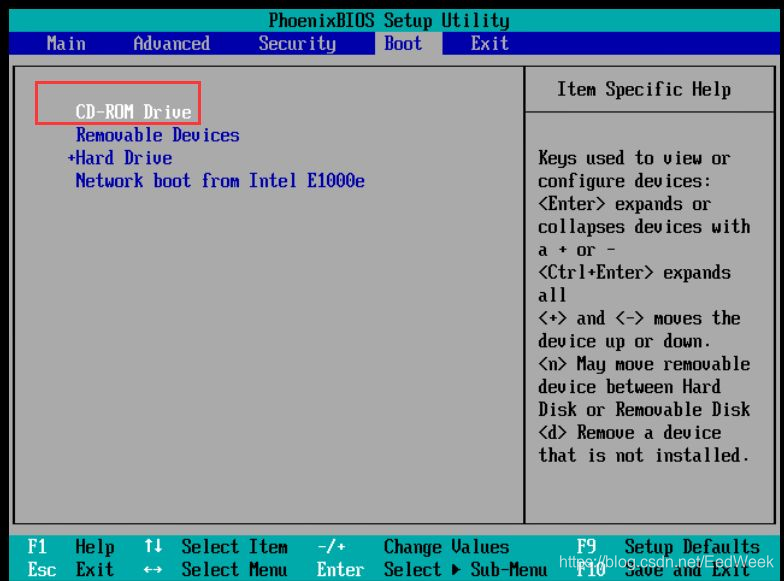Image resolution: width=784 pixels, height=581 pixels.
Task: Click the F1 Help key hint
Action: coord(70,546)
